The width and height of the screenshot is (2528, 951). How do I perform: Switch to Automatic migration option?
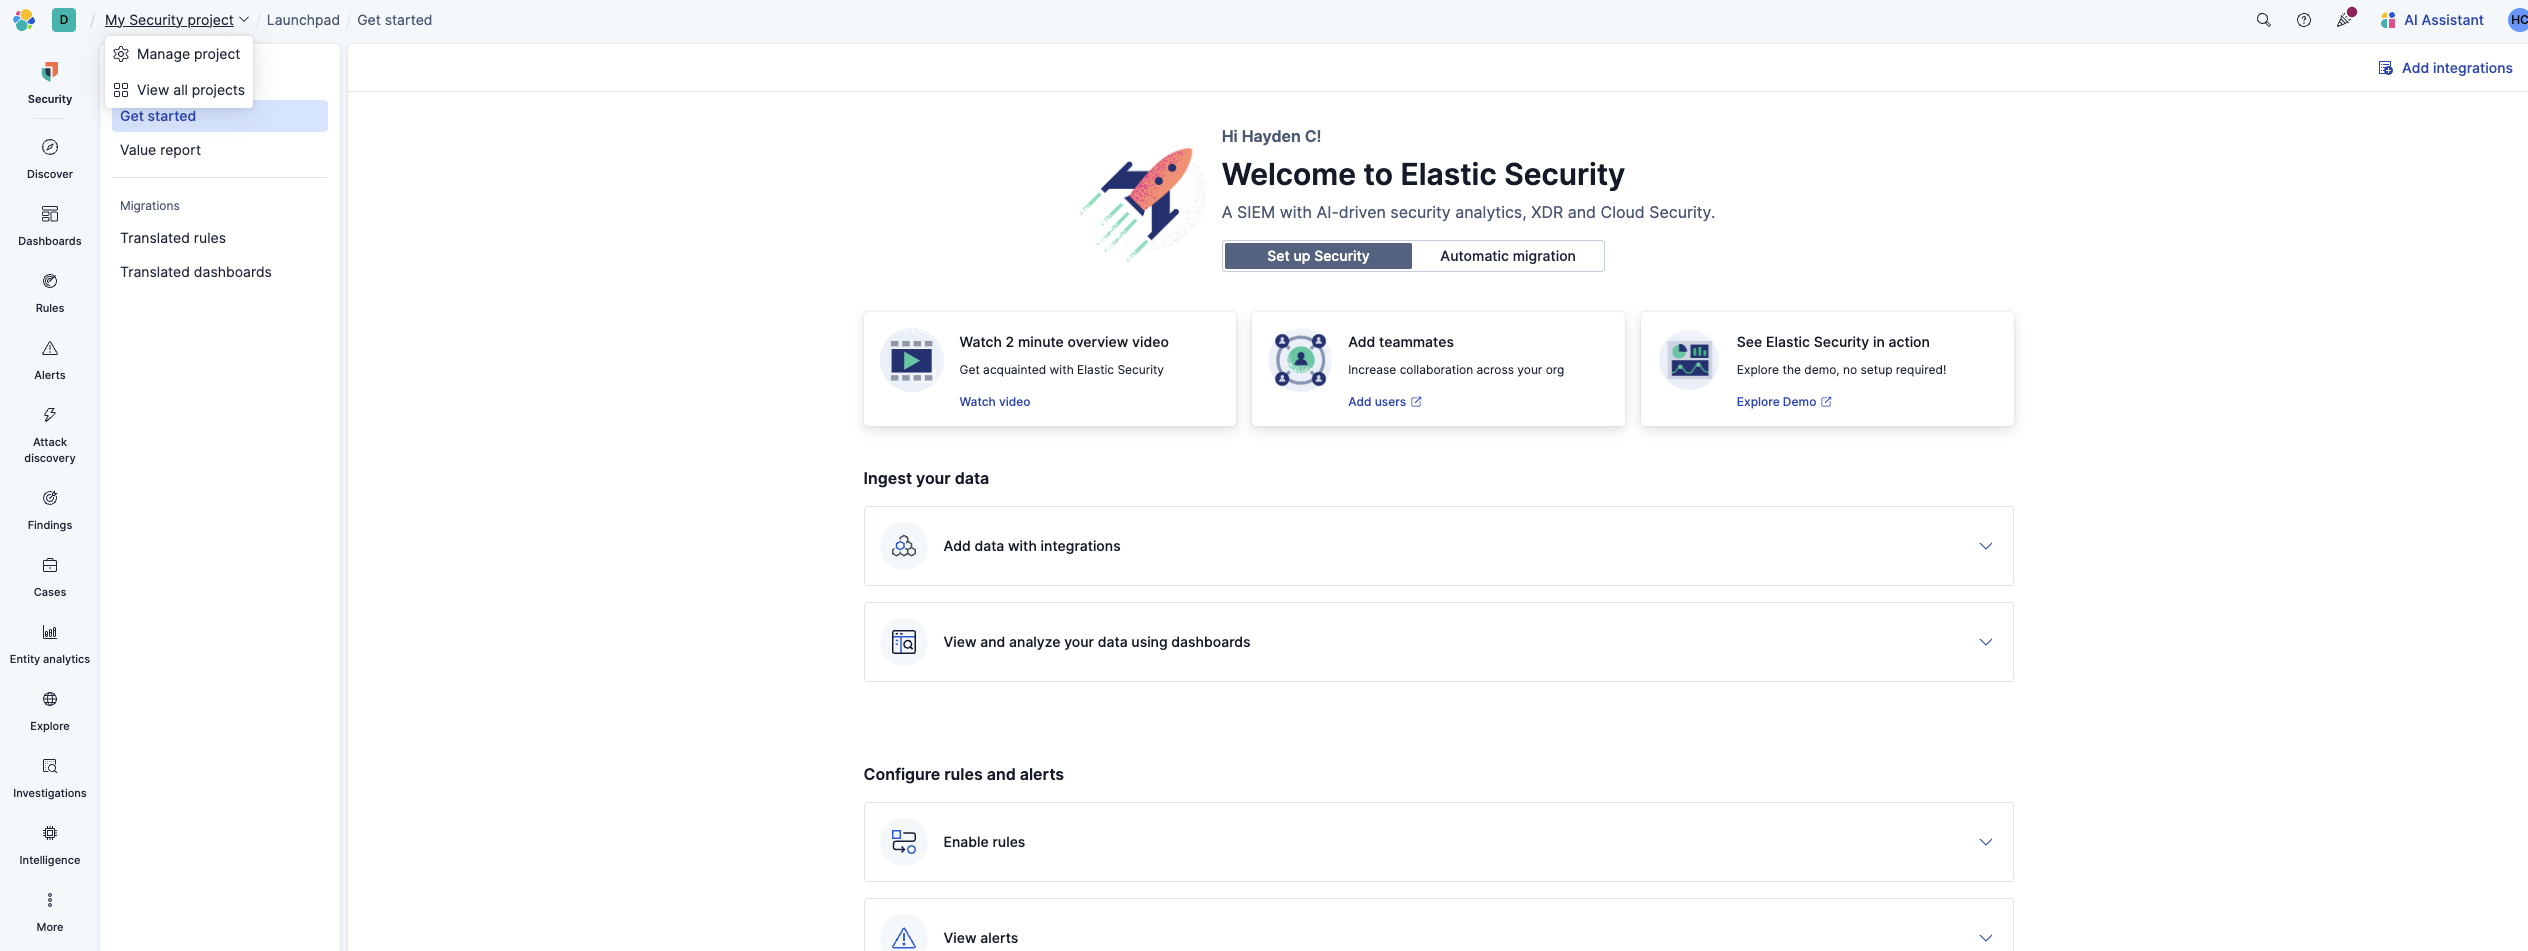(1507, 256)
